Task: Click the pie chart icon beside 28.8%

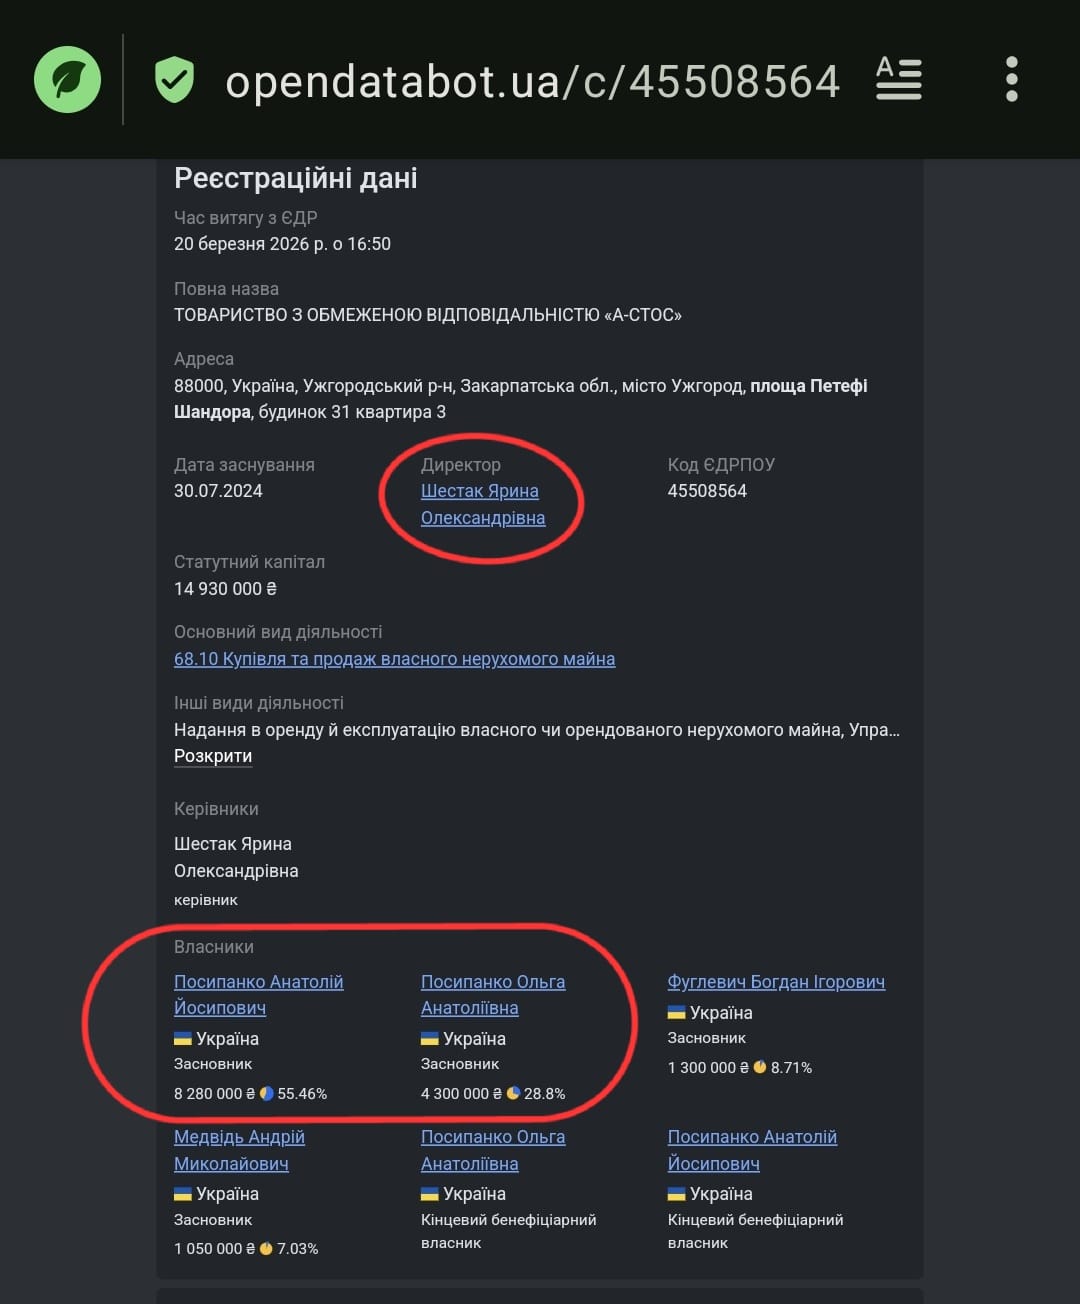Action: pyautogui.click(x=513, y=1093)
